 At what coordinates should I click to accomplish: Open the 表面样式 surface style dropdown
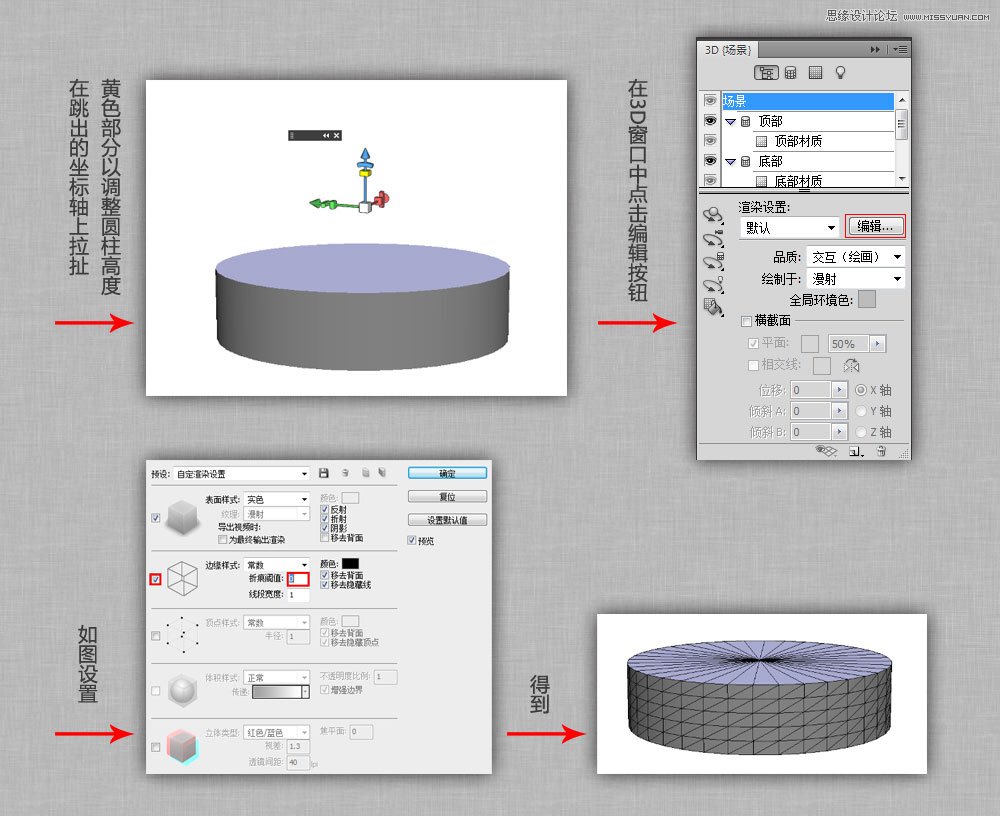(276, 499)
